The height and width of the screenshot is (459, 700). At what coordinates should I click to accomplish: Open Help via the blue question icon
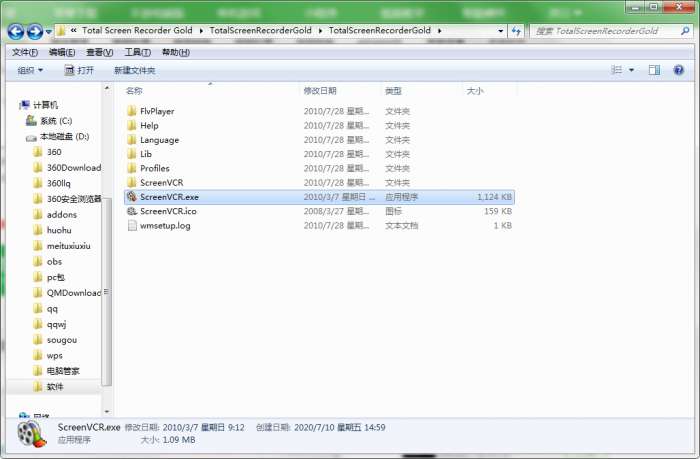[679, 70]
